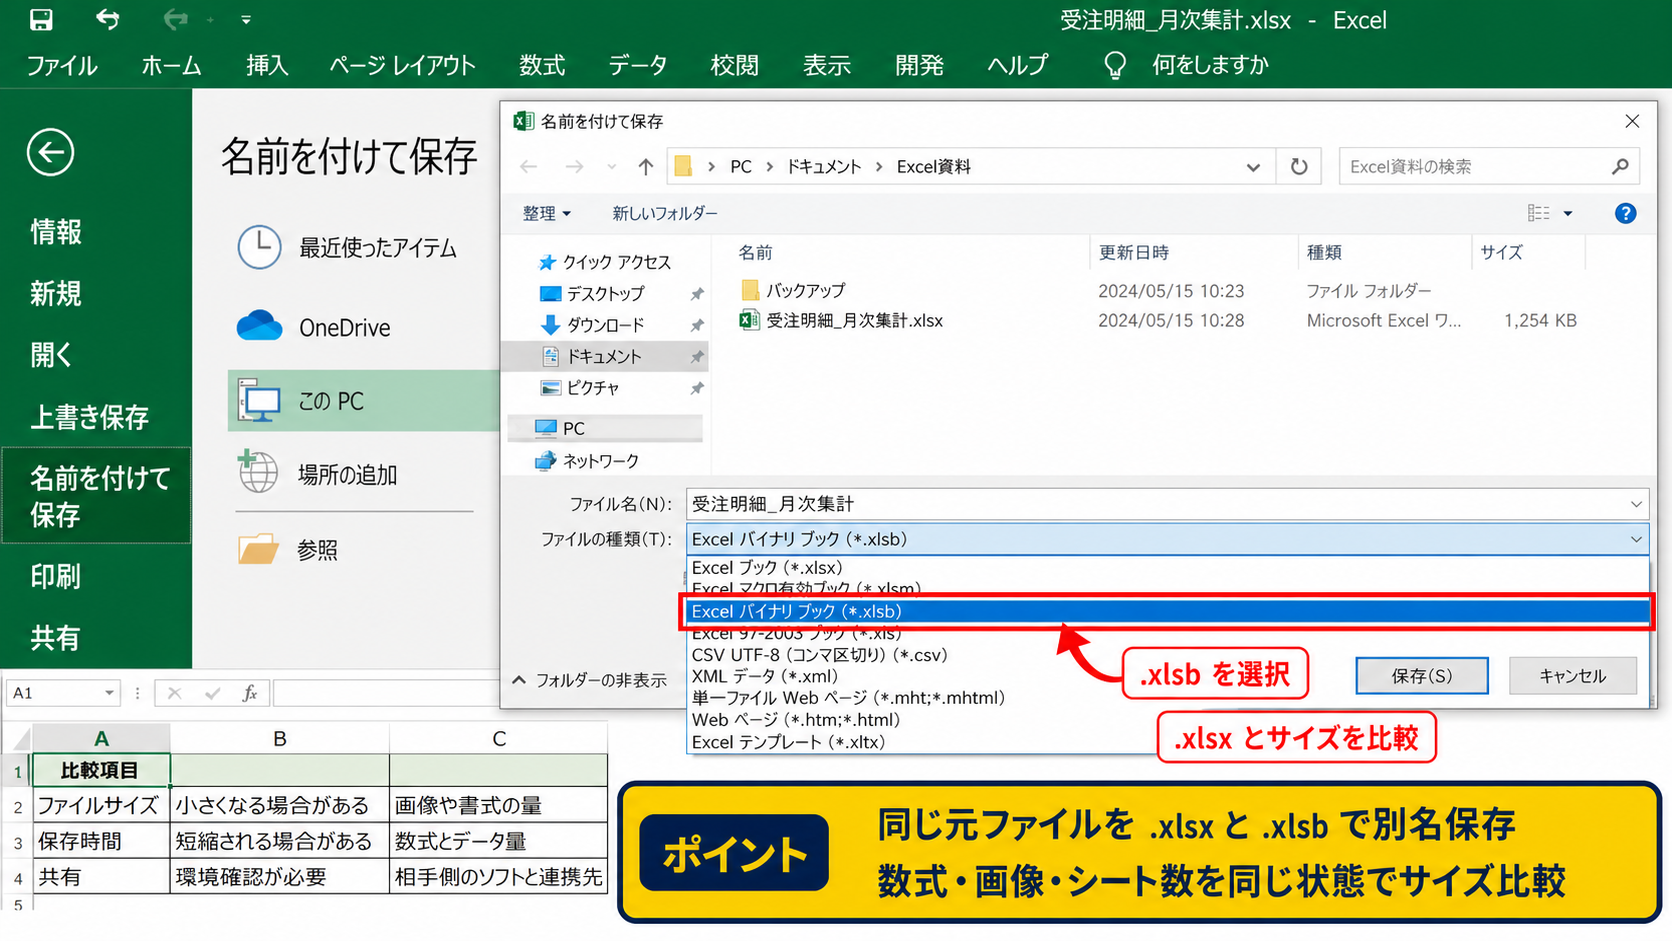1672x941 pixels.
Task: Select 共有 in backstage menu
Action: click(56, 638)
